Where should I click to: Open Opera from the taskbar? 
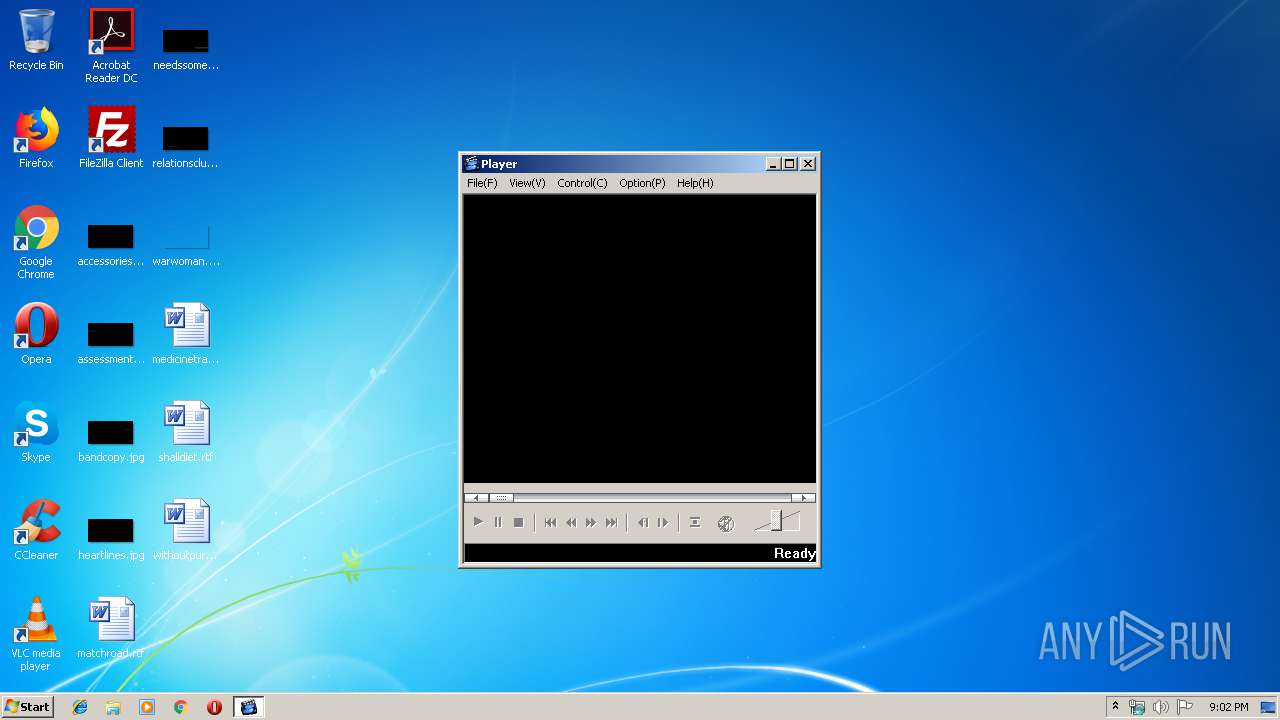pyautogui.click(x=214, y=707)
